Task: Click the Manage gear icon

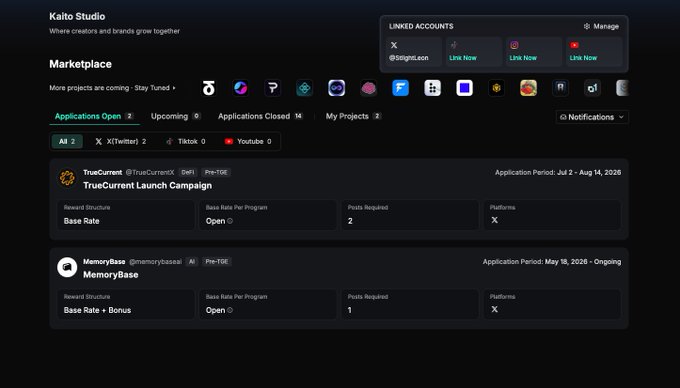Action: point(587,26)
